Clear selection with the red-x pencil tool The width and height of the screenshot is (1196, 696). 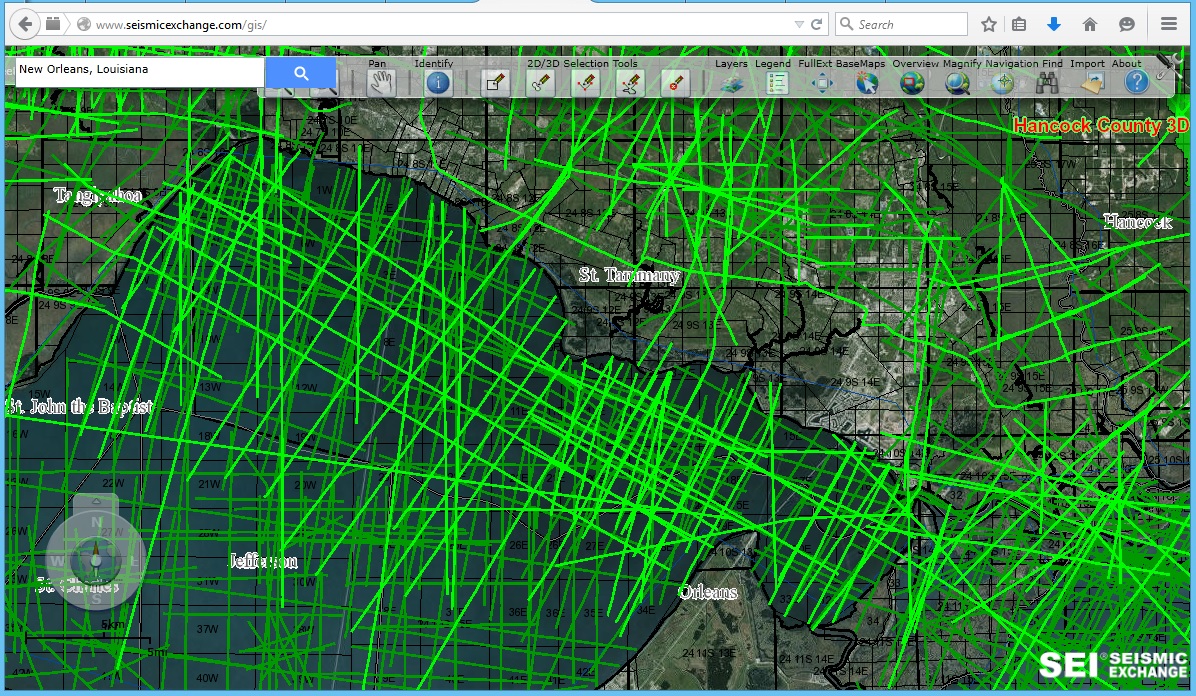click(675, 82)
